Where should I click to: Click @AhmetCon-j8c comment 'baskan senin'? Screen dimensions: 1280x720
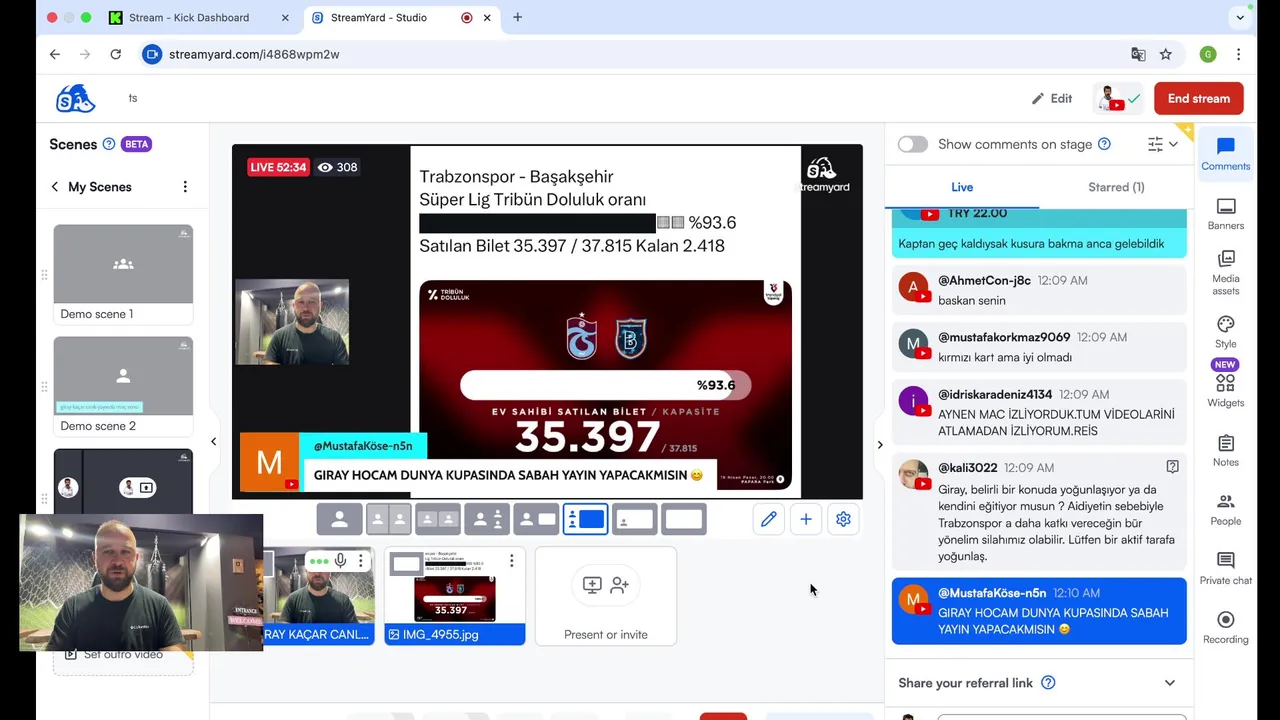pyautogui.click(x=1039, y=290)
